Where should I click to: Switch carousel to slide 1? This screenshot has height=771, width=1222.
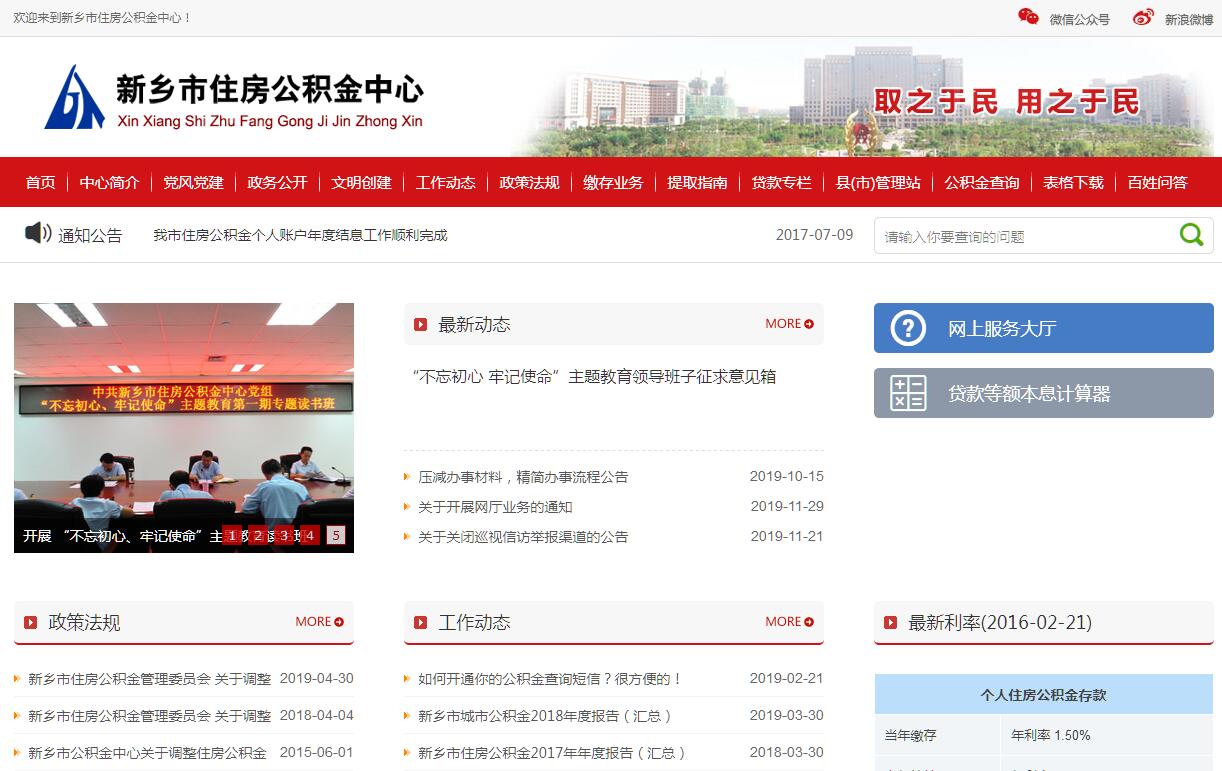[232, 535]
